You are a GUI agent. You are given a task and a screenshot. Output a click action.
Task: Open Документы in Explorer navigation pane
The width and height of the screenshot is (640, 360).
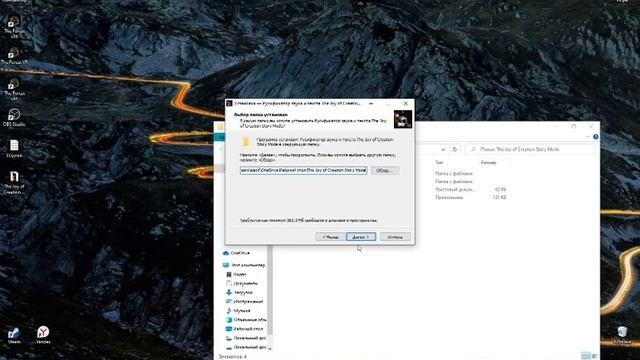pyautogui.click(x=245, y=283)
